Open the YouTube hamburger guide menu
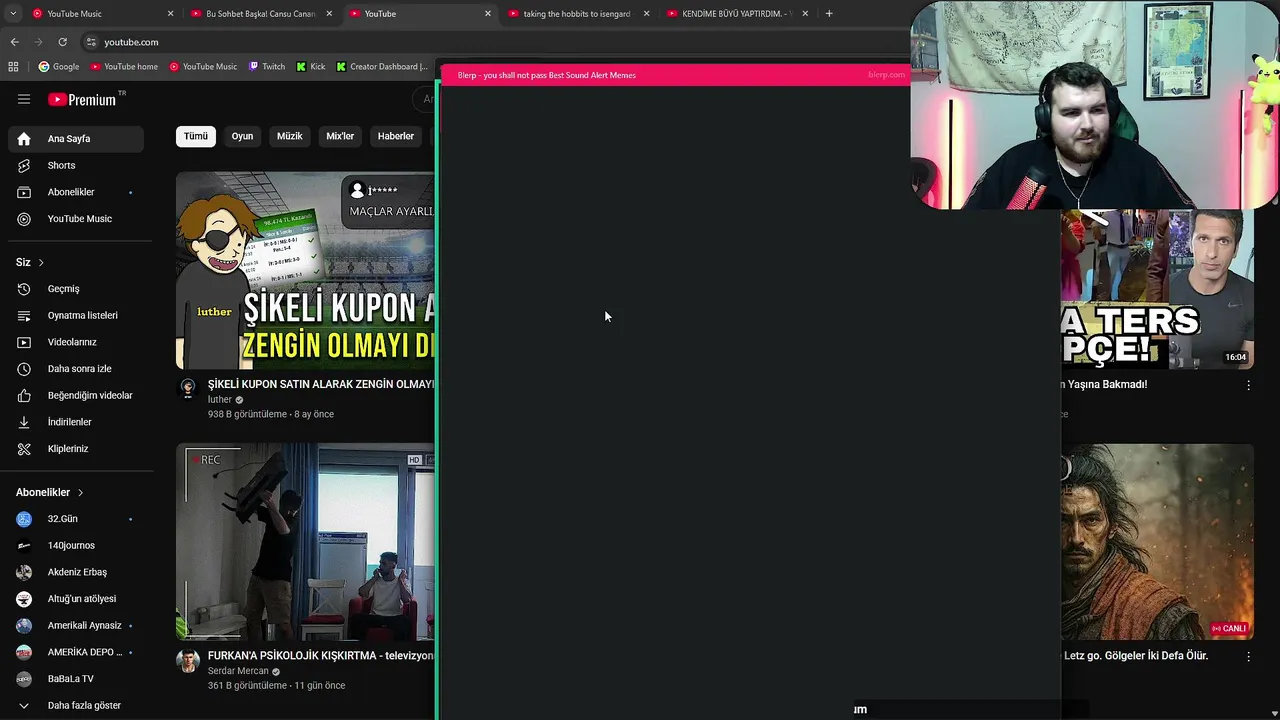 point(24,99)
